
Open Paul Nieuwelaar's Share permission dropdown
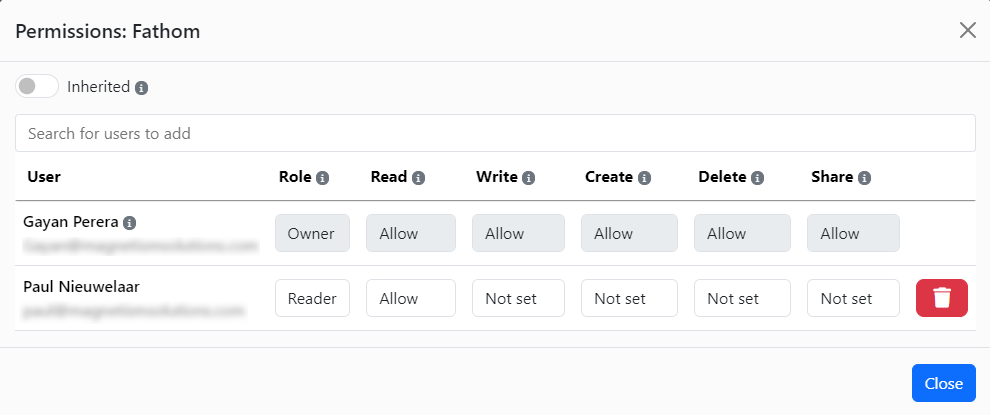pos(853,298)
